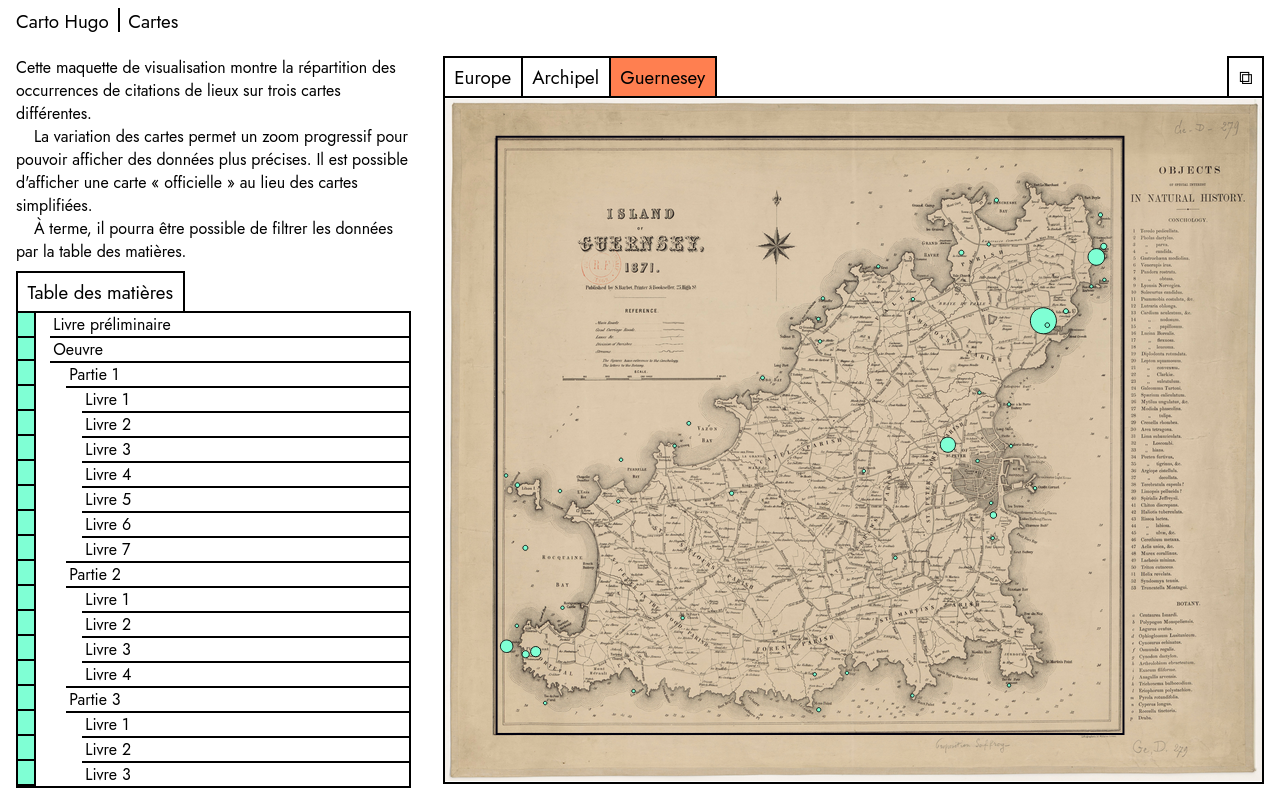The width and height of the screenshot is (1280, 800).
Task: Select Livre 2 under Partie 1
Action: point(246,424)
